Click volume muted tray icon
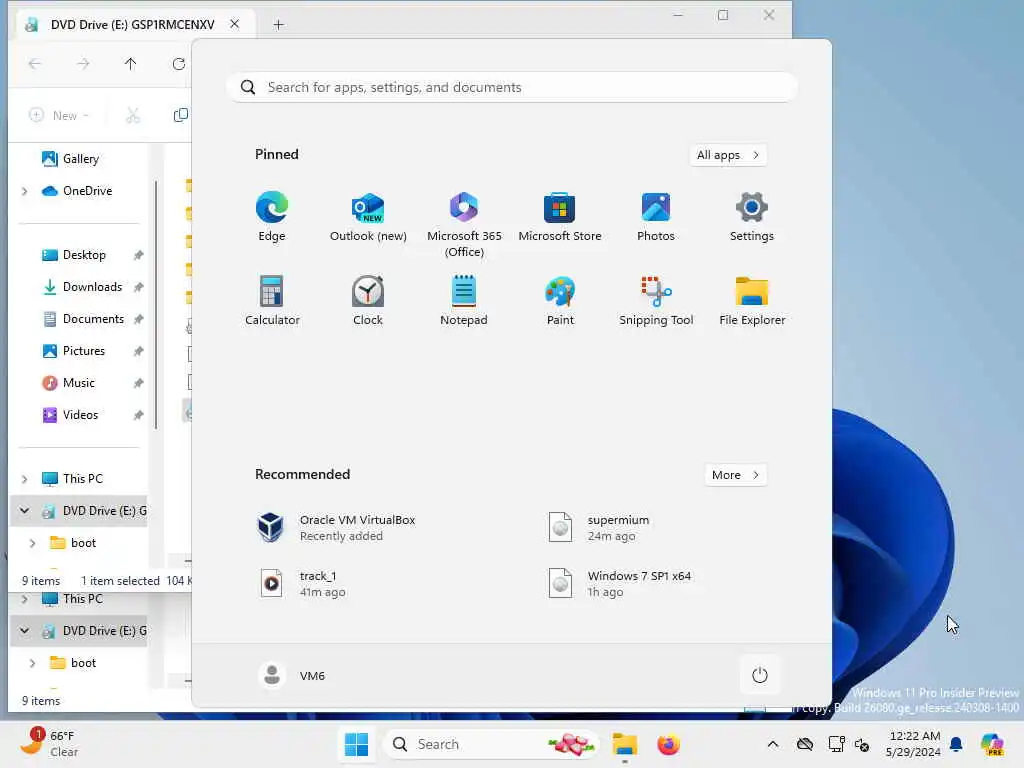This screenshot has width=1024, height=768. [x=861, y=744]
